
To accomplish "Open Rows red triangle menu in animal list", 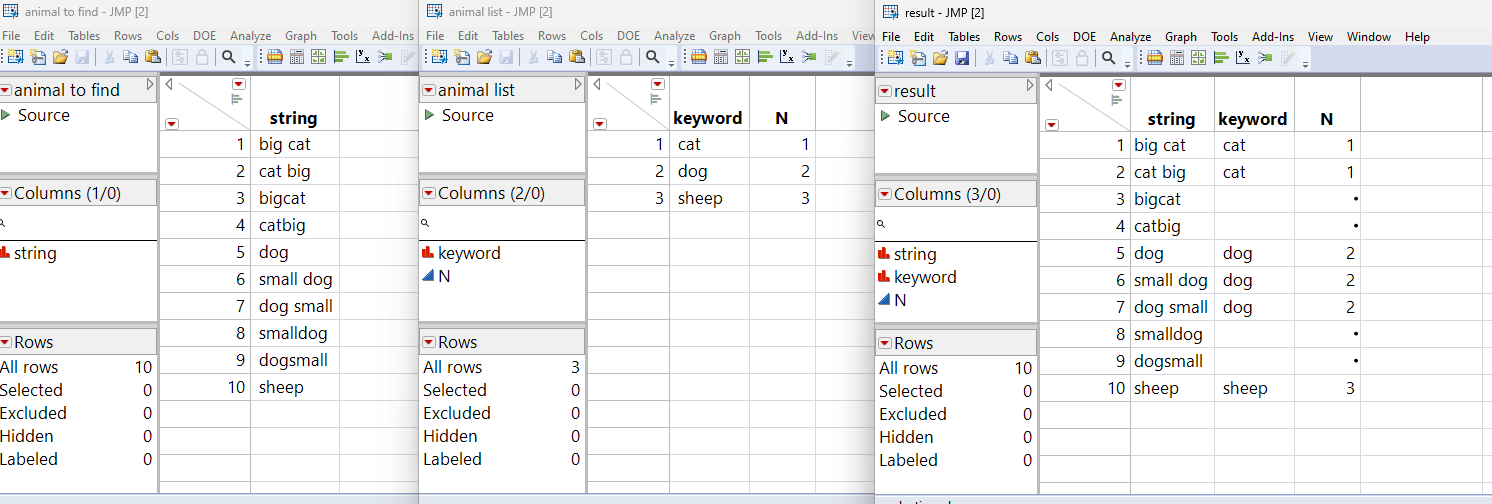I will point(428,342).
